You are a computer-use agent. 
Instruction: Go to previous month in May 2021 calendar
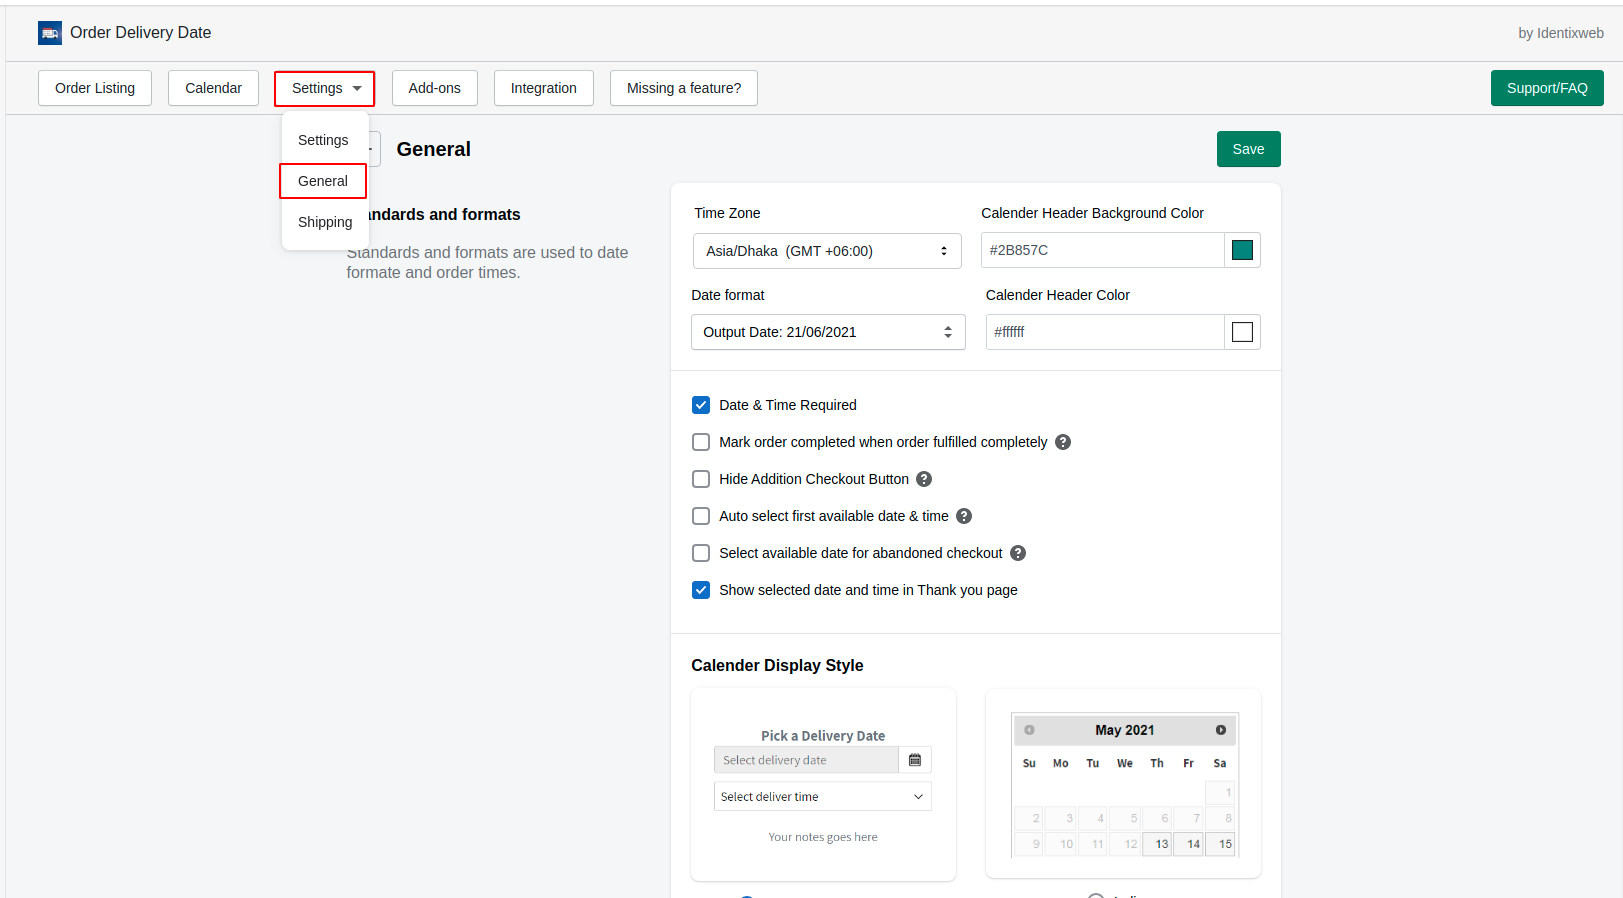tap(1029, 730)
